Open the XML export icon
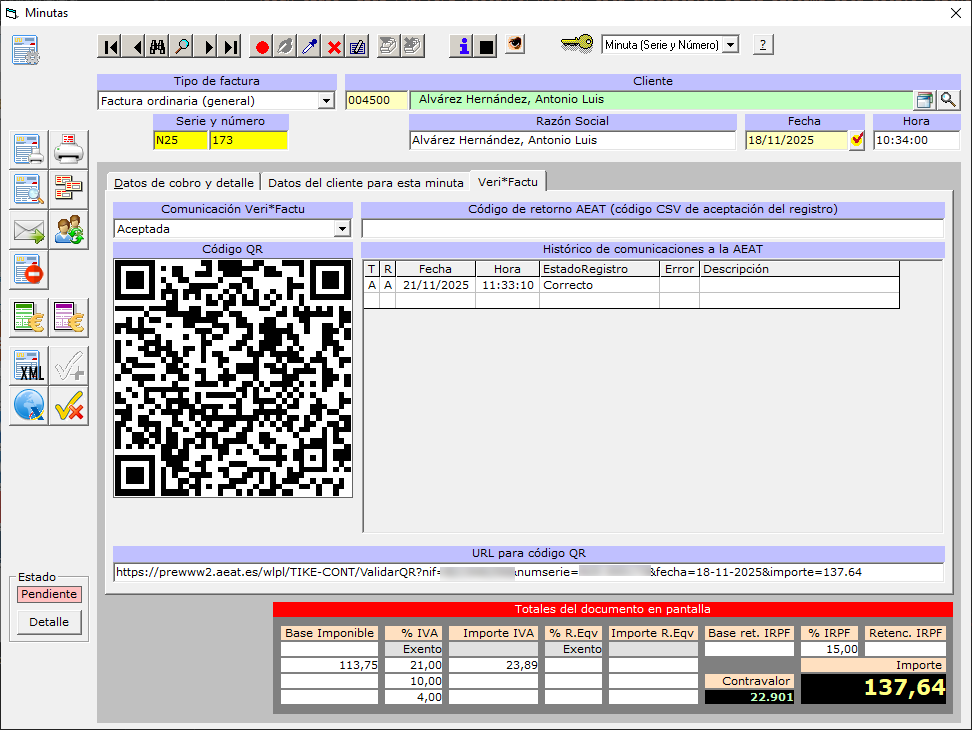The image size is (972, 730). pyautogui.click(x=28, y=368)
